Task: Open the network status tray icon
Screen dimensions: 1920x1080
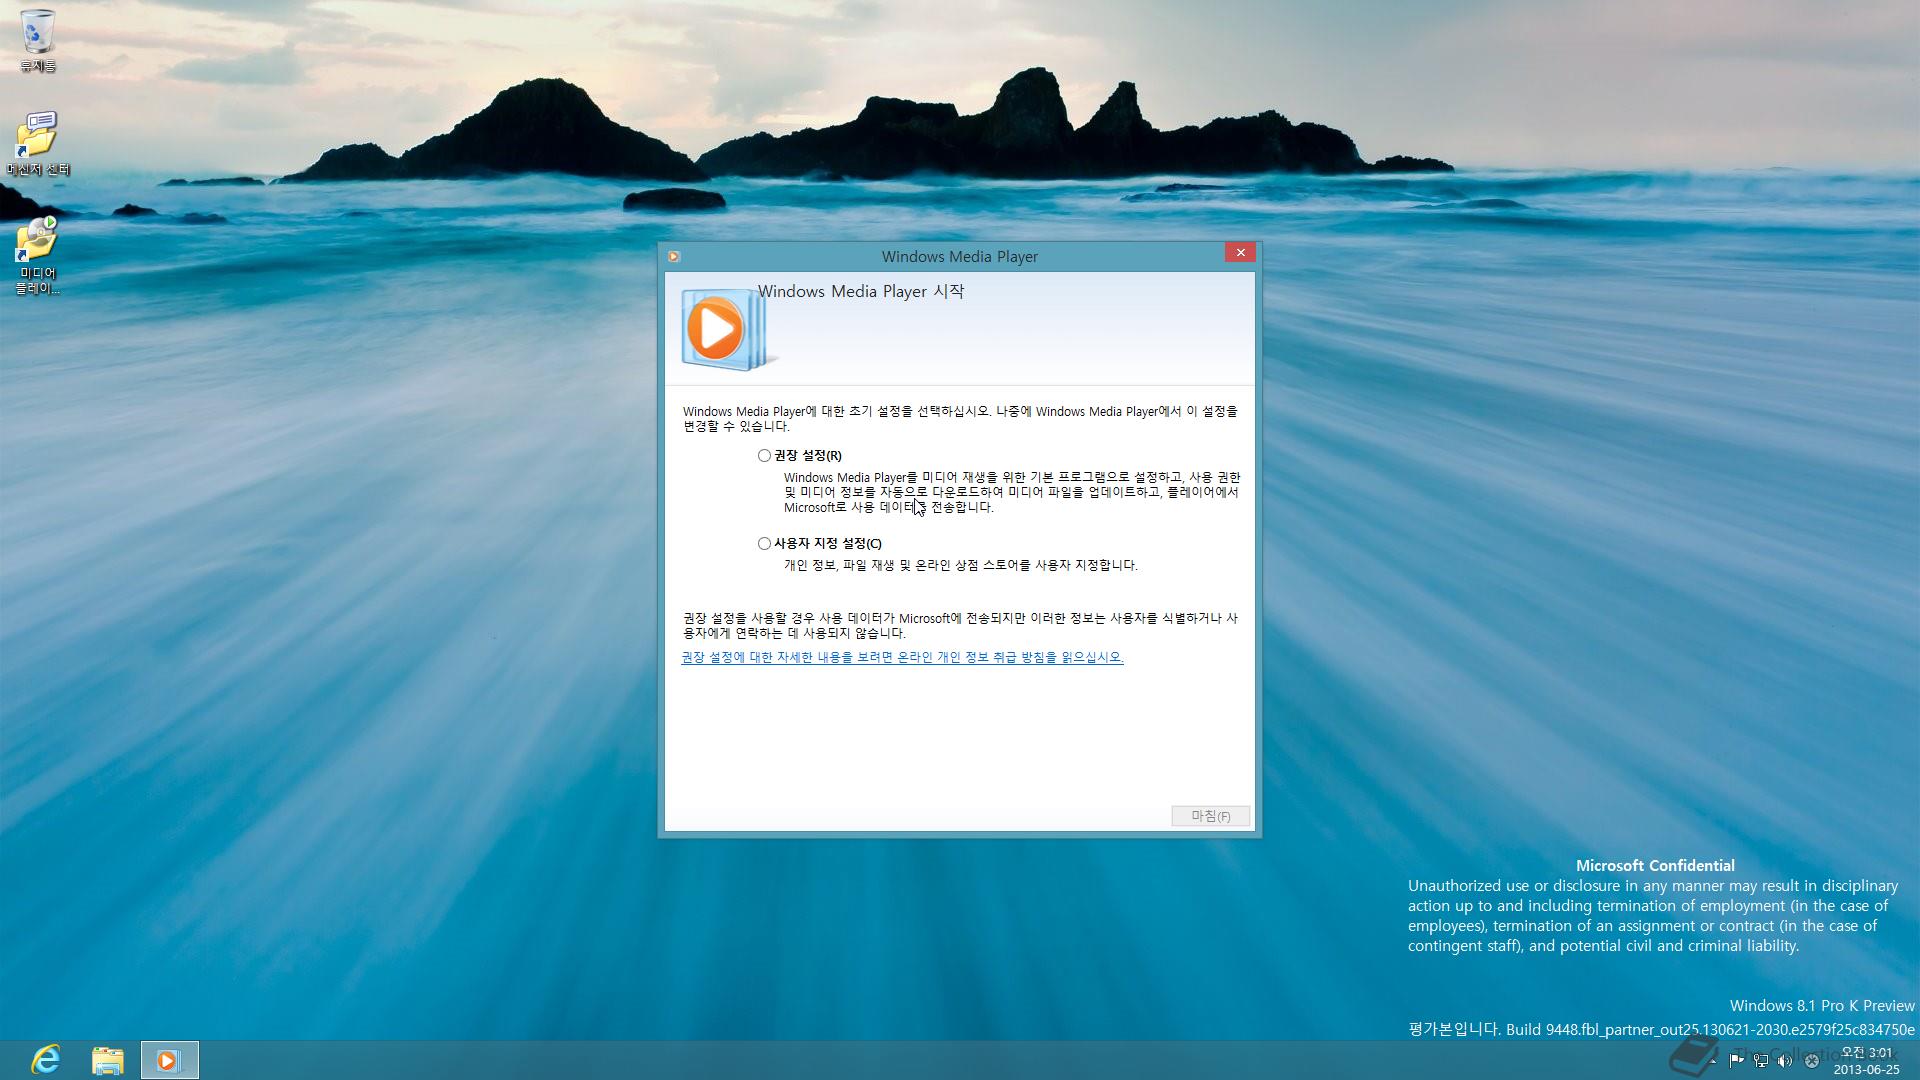Action: click(1761, 1061)
